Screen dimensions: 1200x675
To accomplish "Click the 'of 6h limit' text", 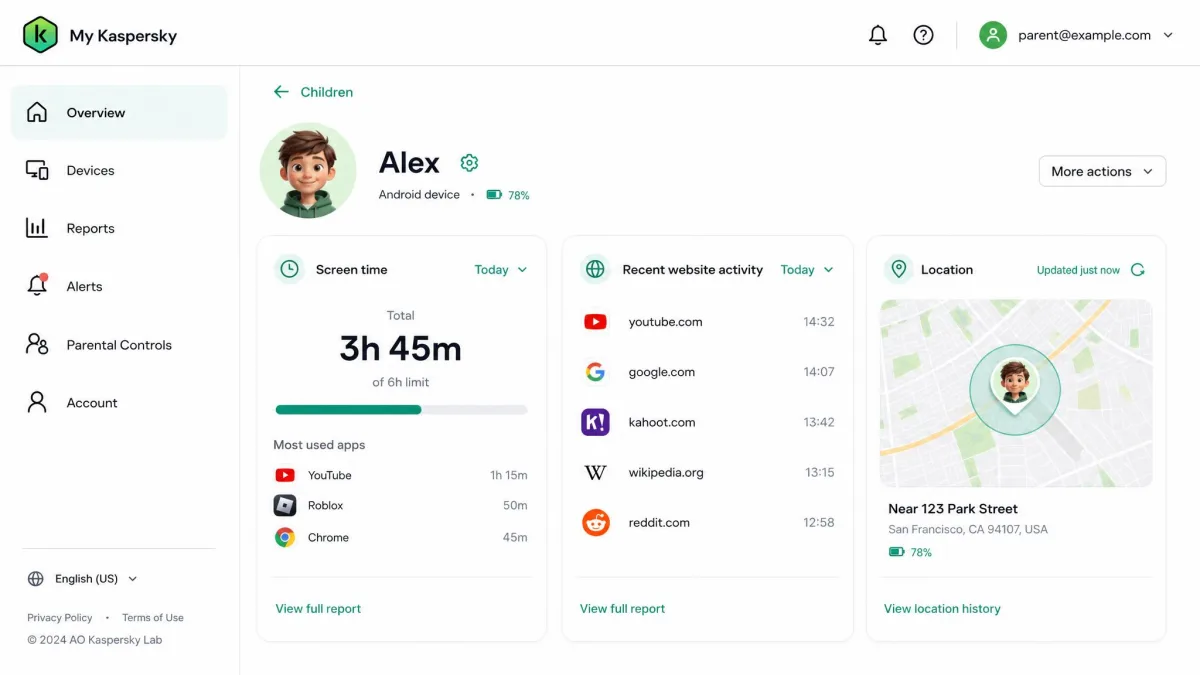I will click(x=401, y=382).
